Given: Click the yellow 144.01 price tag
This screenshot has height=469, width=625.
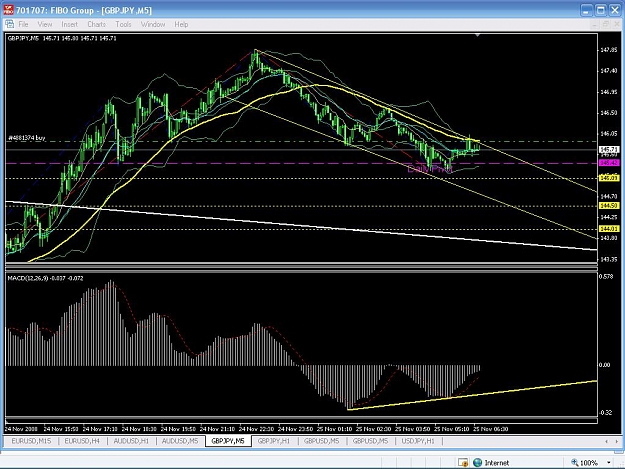Looking at the screenshot, I should coord(609,229).
